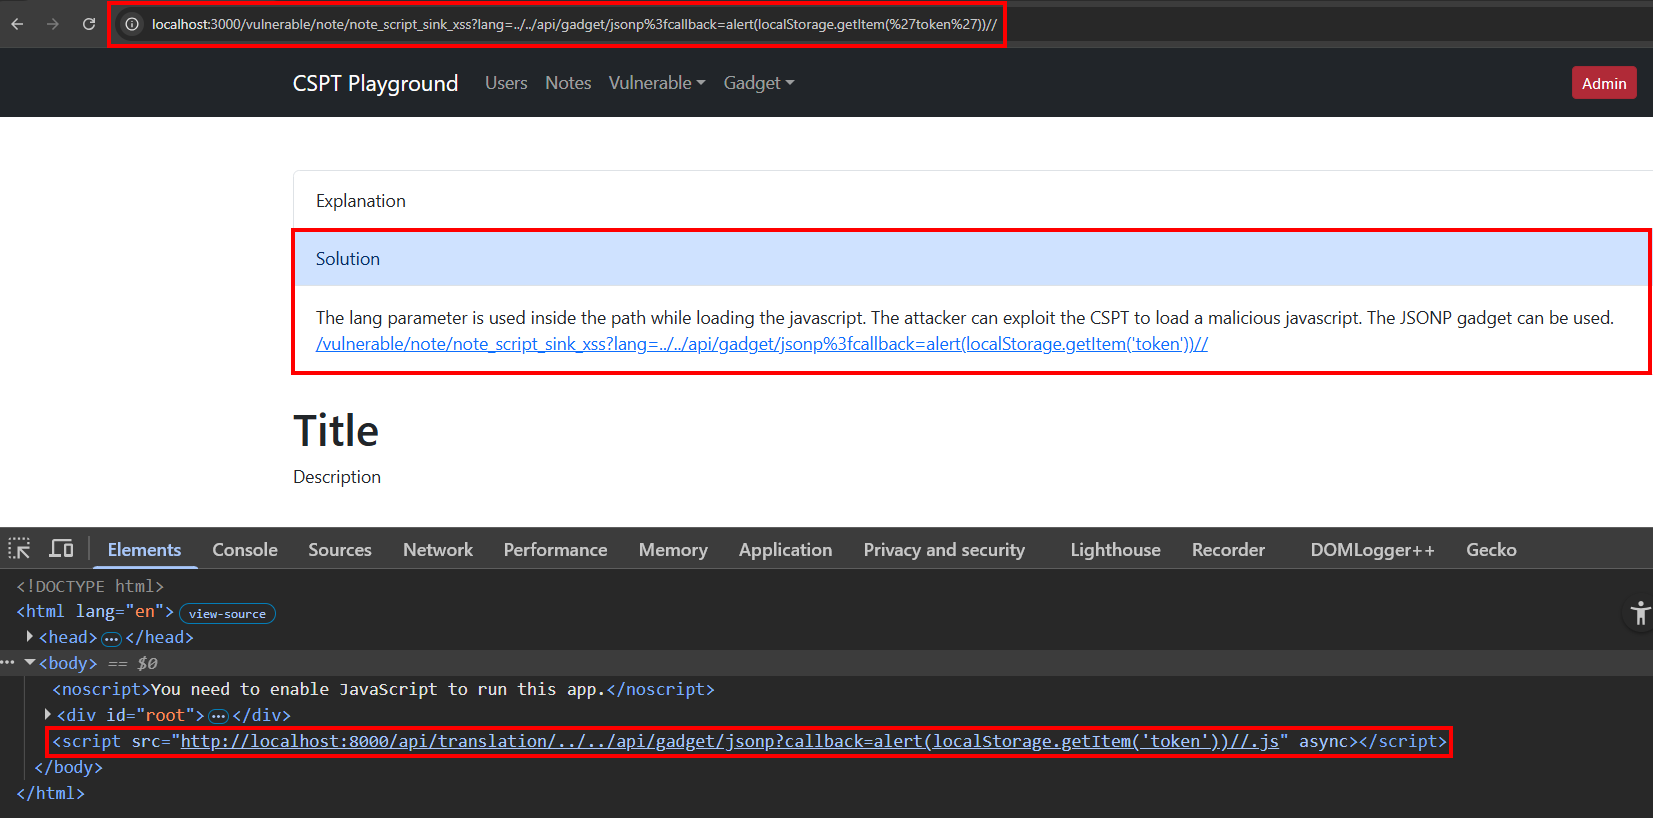Open the script src URL link in DOM
This screenshot has height=818, width=1653.
729,741
